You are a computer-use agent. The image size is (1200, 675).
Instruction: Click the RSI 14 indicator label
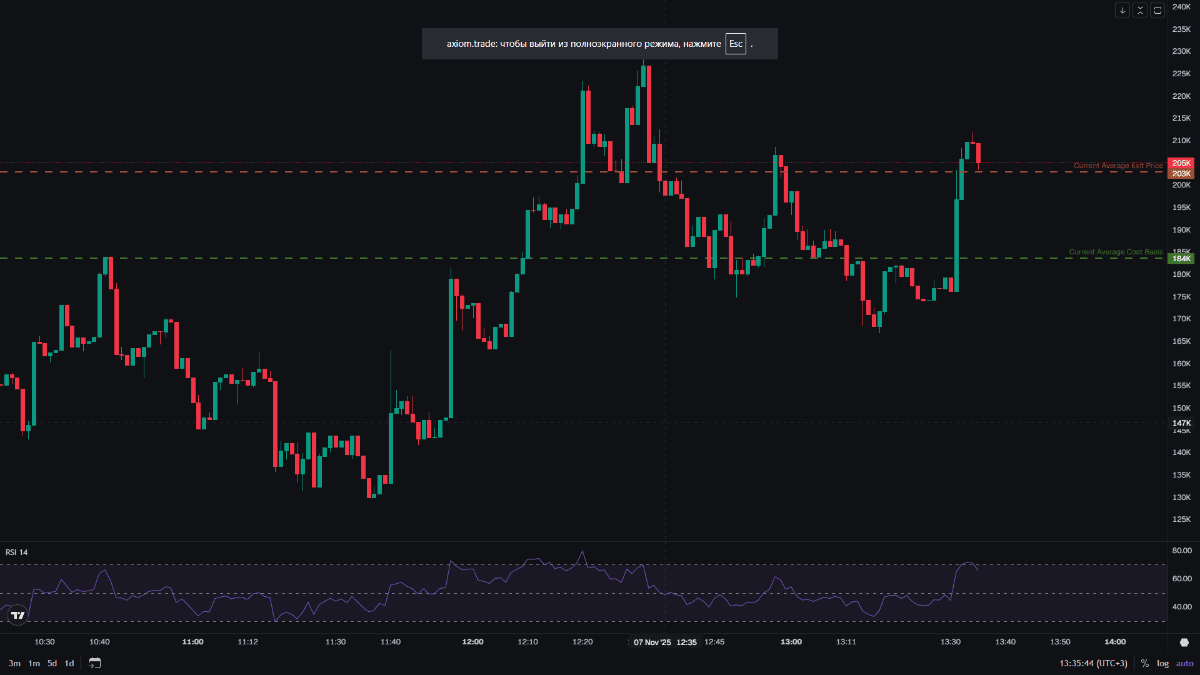coord(16,552)
